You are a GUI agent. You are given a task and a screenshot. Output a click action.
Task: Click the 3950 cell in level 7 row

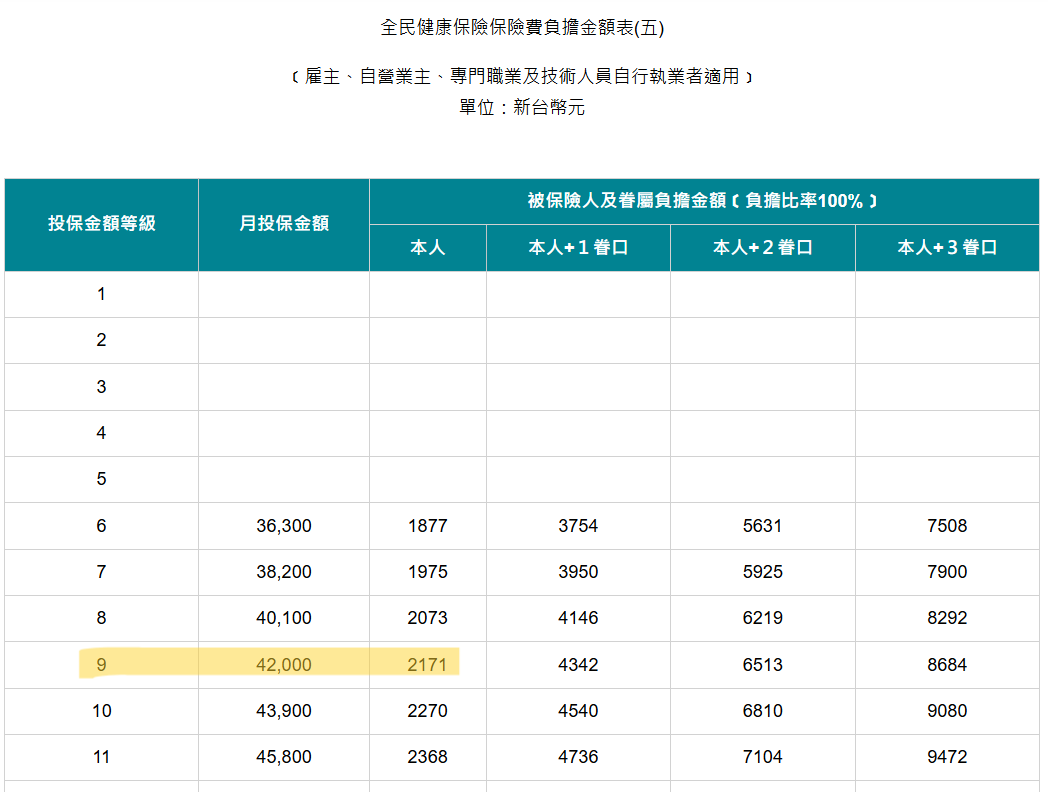578,572
